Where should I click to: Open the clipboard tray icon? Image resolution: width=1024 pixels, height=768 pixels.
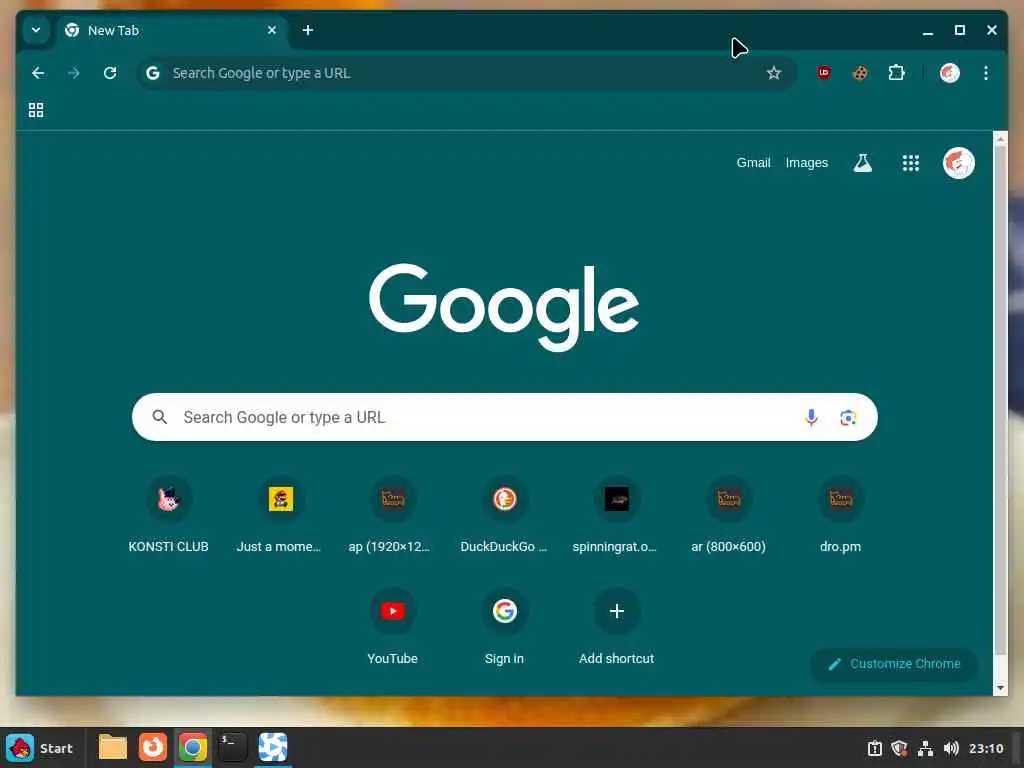[874, 748]
